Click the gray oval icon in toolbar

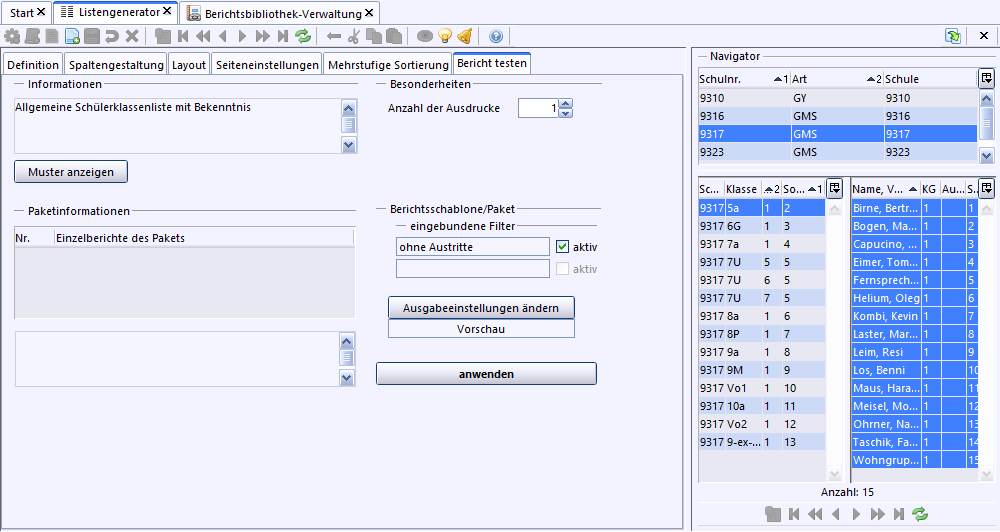tap(425, 36)
